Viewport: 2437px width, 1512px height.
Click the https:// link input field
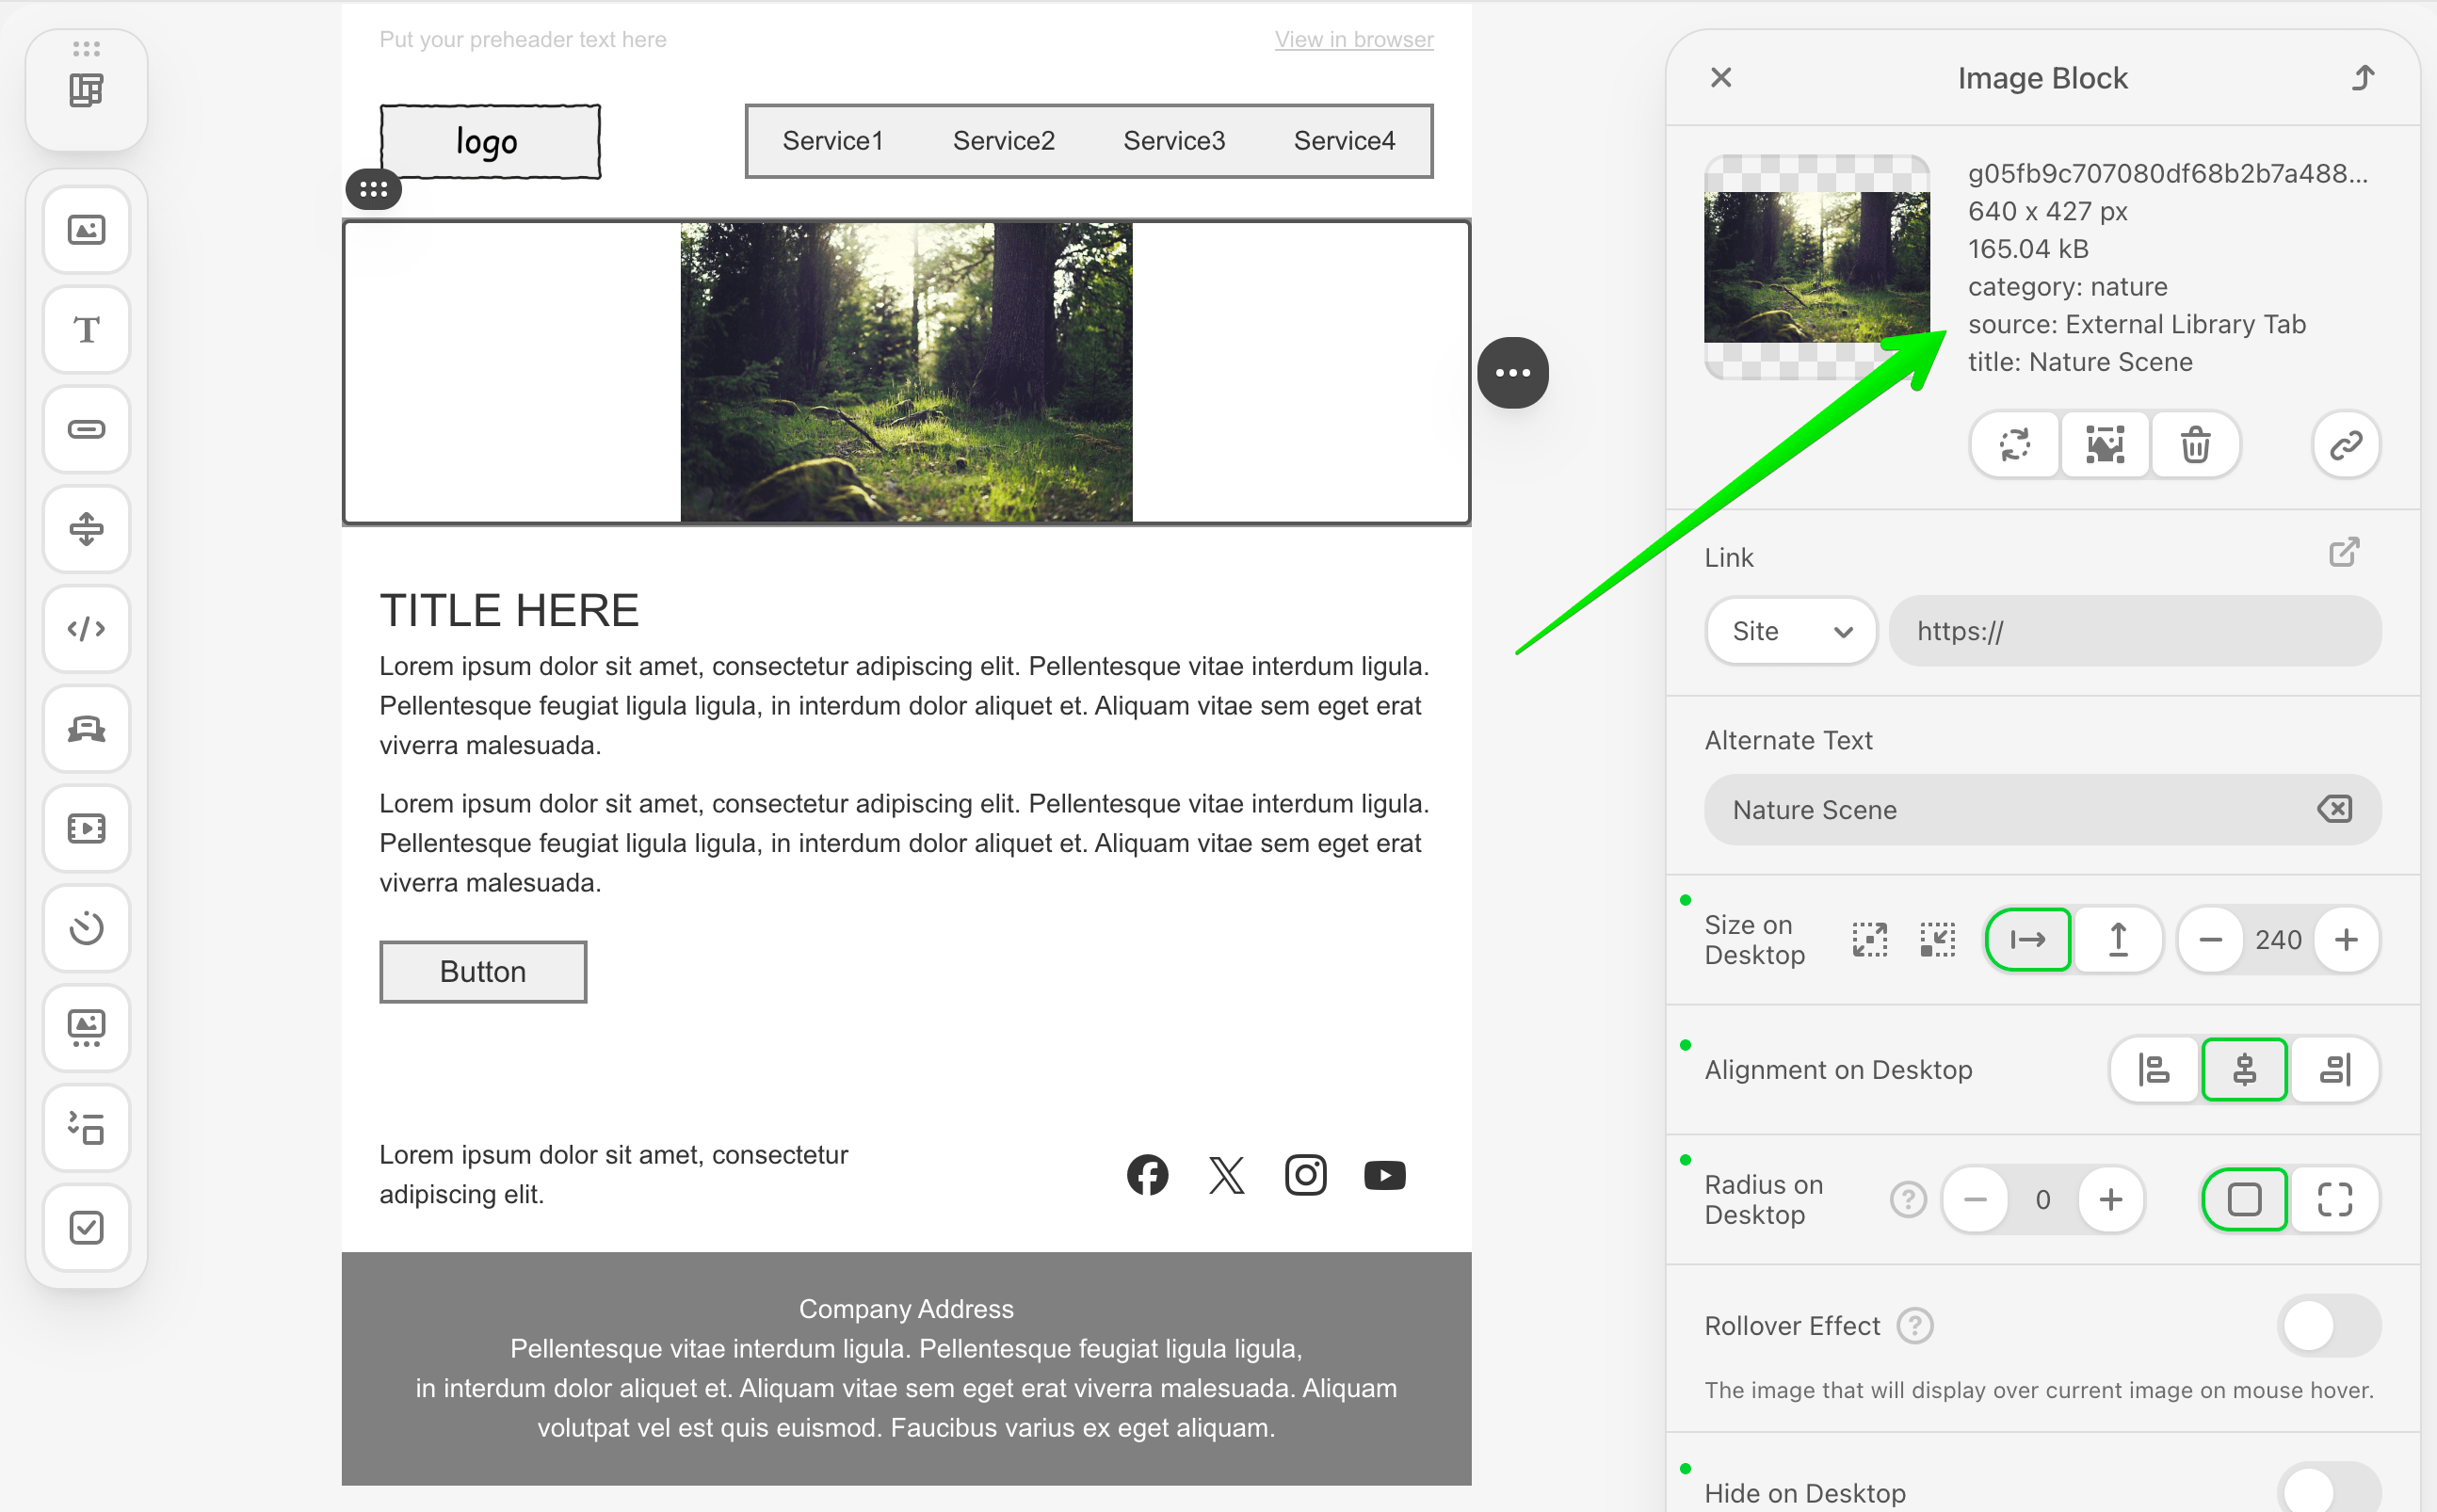pos(2135,631)
